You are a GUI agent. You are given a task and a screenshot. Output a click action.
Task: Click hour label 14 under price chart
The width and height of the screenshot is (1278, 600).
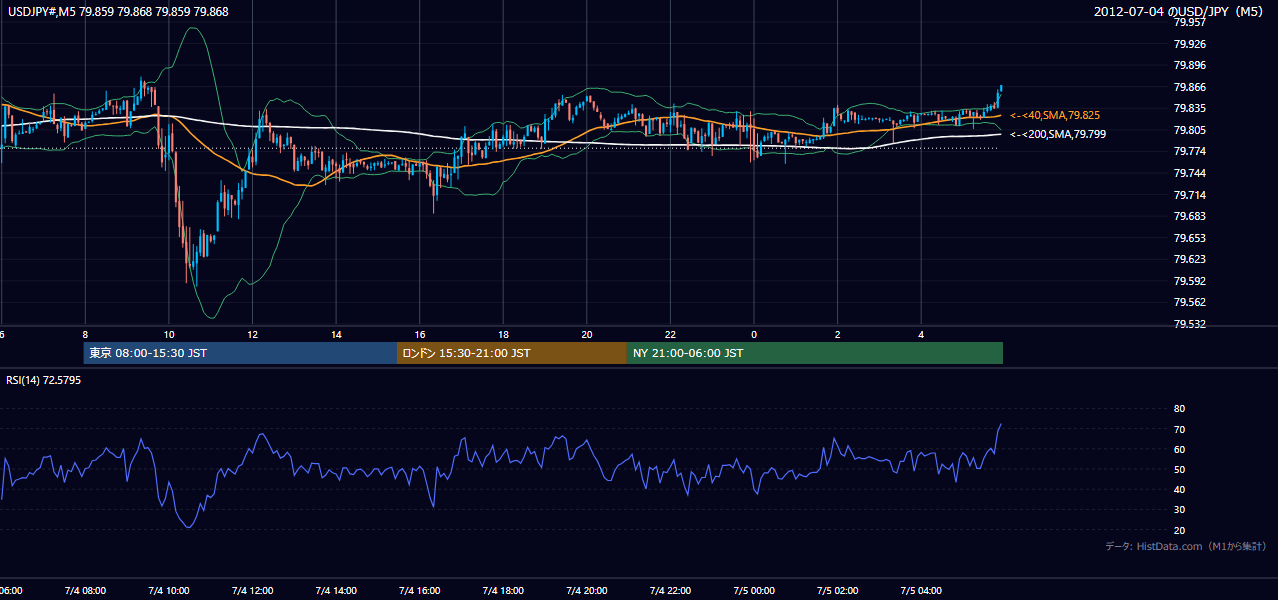[x=336, y=335]
